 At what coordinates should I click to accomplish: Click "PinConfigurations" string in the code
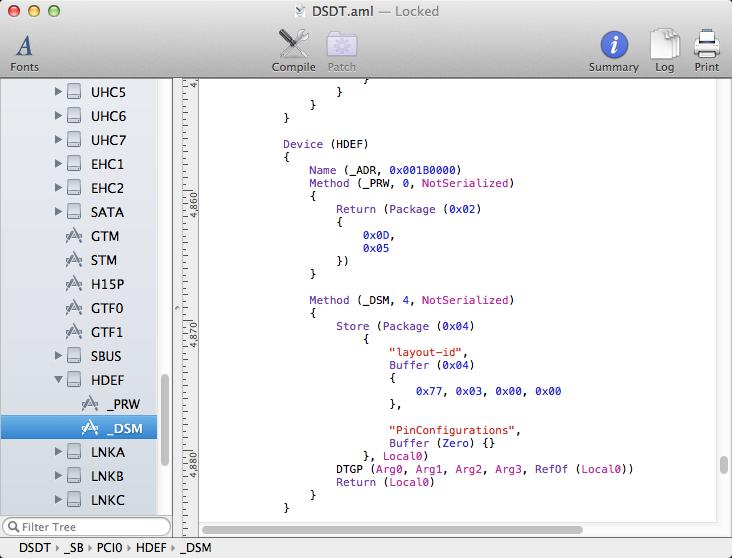[454, 430]
